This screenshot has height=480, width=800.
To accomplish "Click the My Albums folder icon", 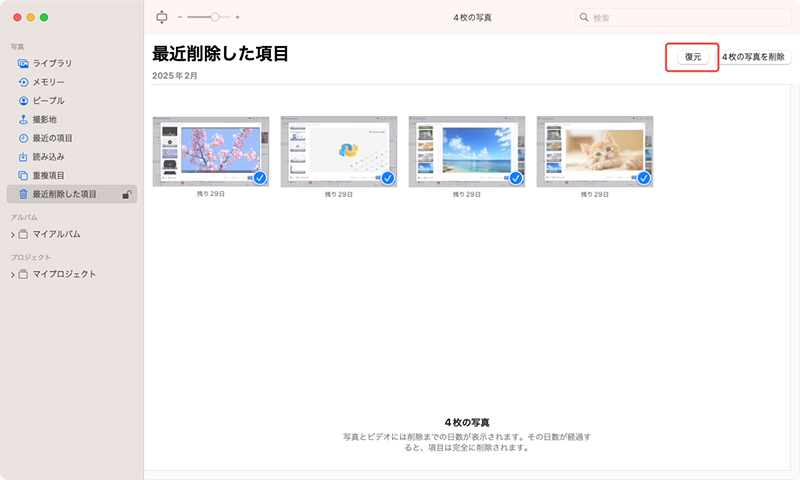I will click(x=23, y=234).
